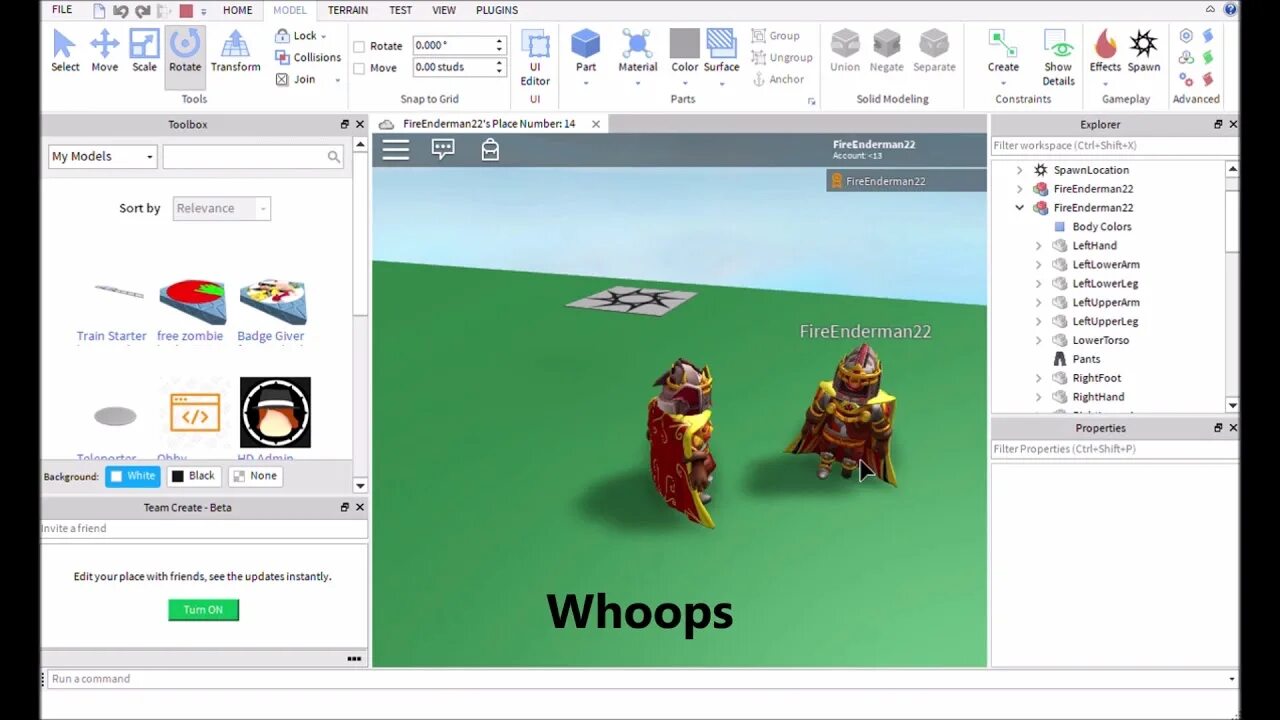This screenshot has height=720, width=1280.
Task: Set toolbox background to Black
Action: [x=193, y=476]
